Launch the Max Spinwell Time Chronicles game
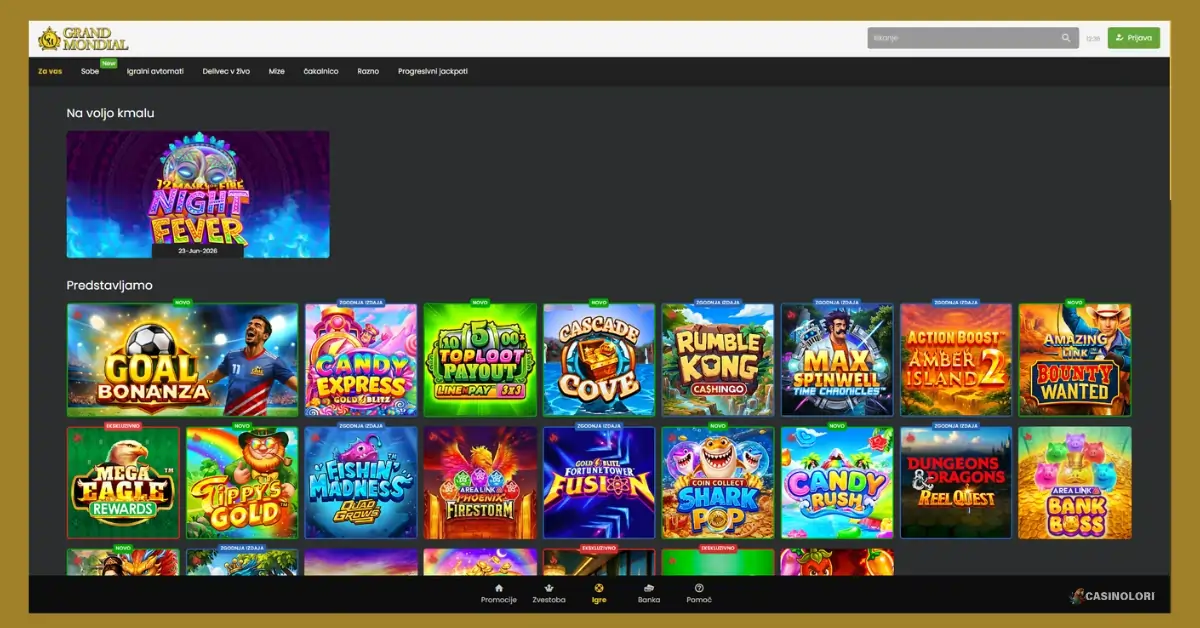The image size is (1200, 628). tap(837, 360)
